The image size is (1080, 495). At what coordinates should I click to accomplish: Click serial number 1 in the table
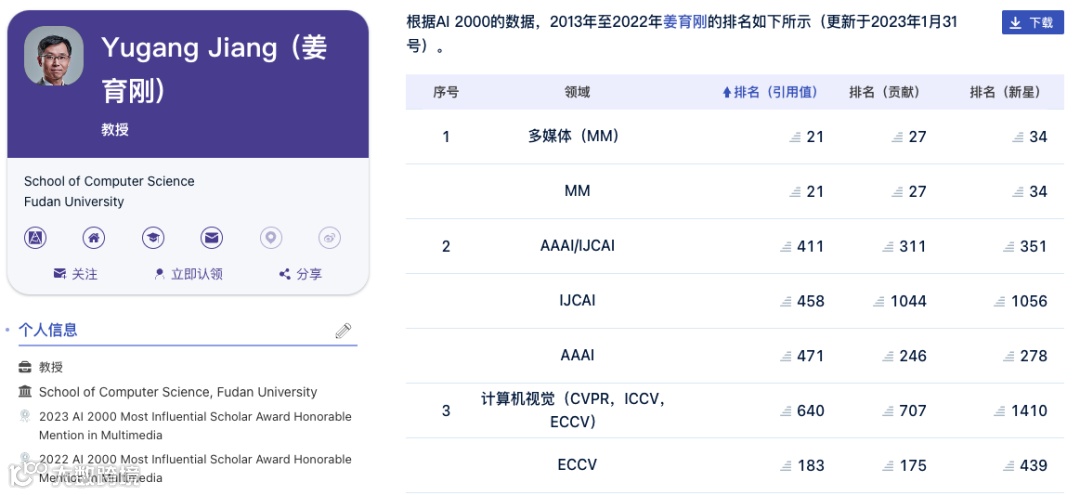click(x=446, y=137)
